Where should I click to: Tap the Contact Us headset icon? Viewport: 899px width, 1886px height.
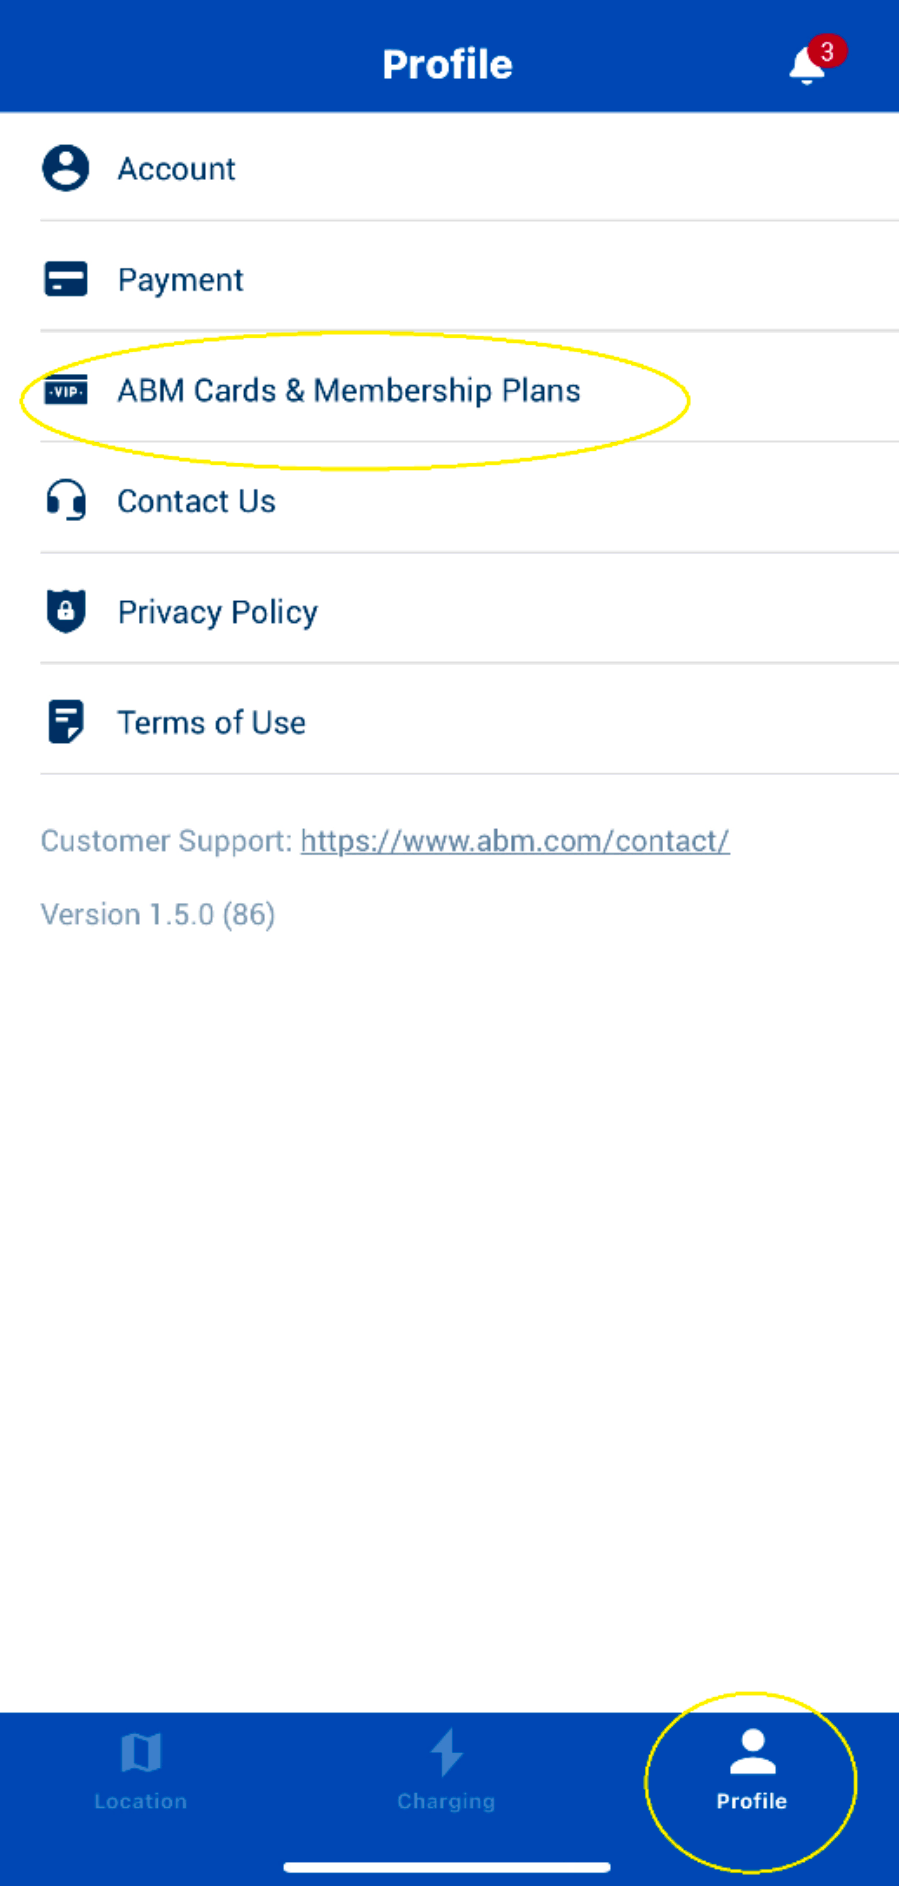(x=66, y=500)
